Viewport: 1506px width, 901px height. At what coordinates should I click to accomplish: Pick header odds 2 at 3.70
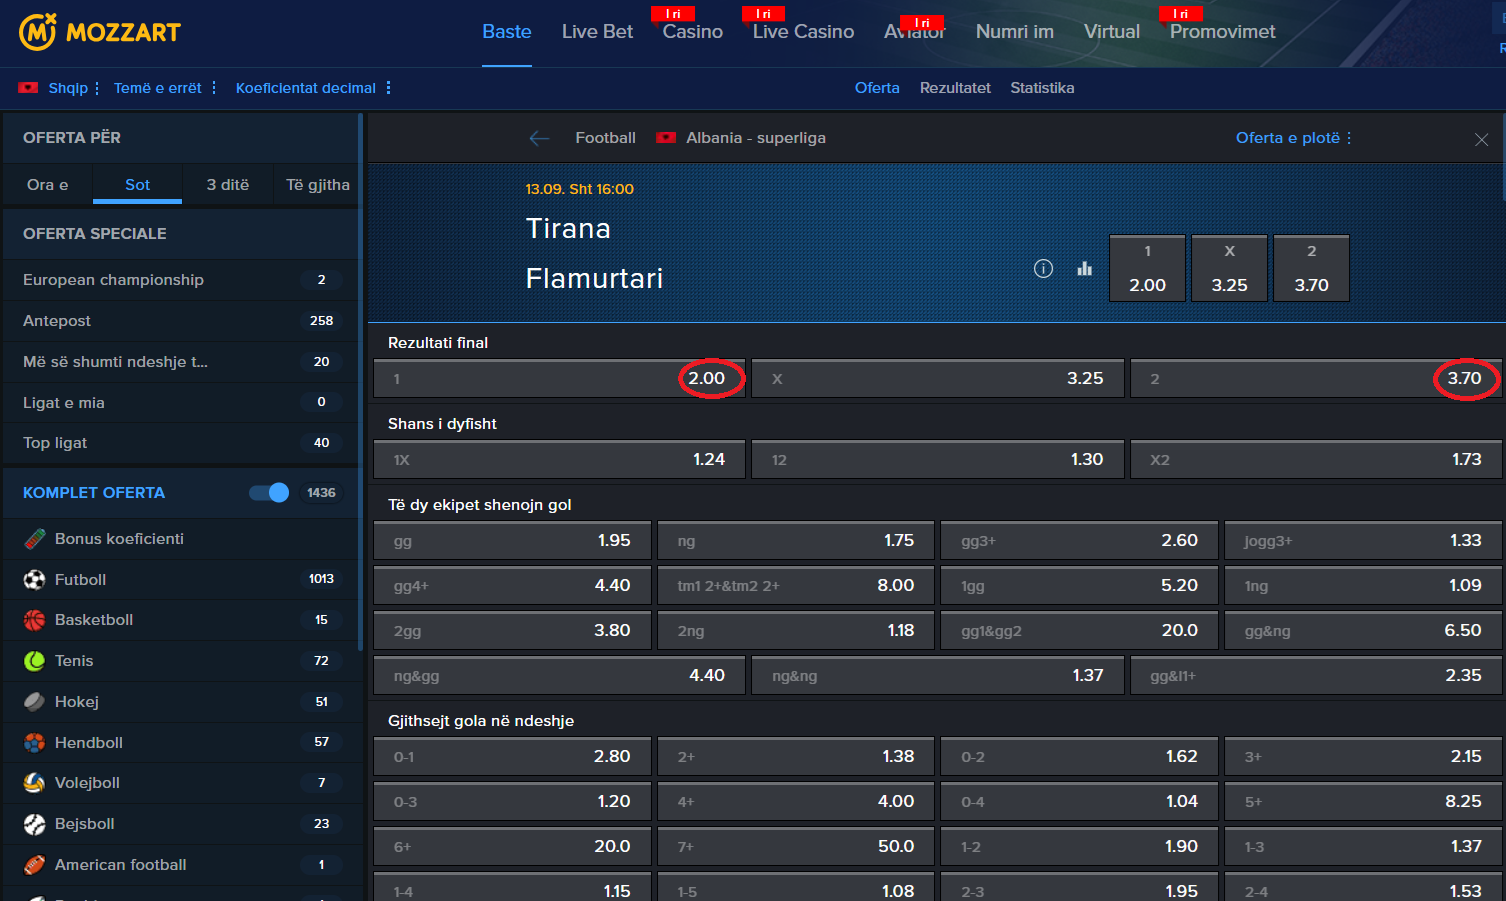coord(1311,268)
